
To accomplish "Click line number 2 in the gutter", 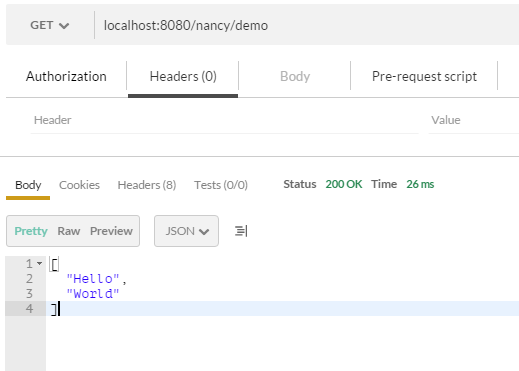I will tap(29, 279).
